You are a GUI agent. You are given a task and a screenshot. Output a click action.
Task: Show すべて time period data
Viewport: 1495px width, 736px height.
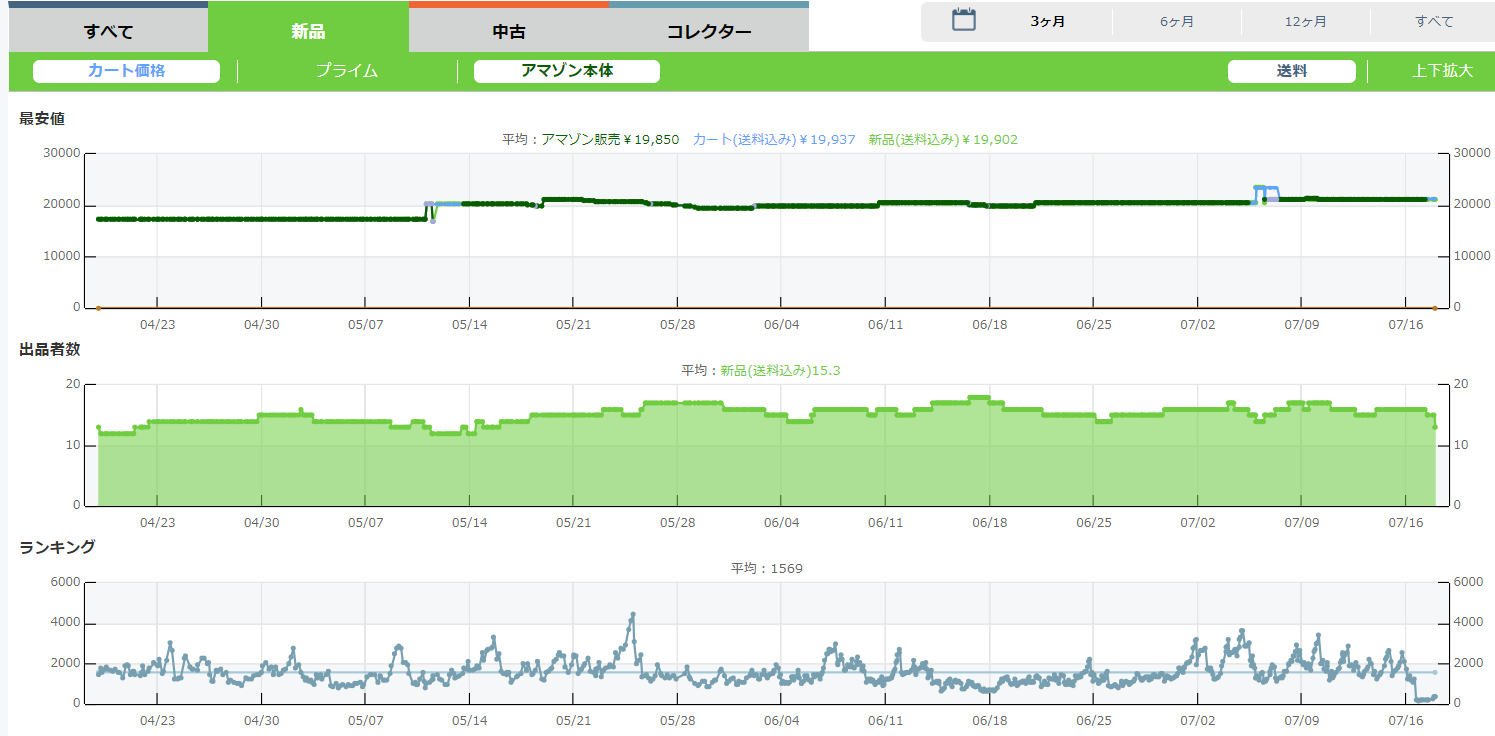(x=1433, y=21)
